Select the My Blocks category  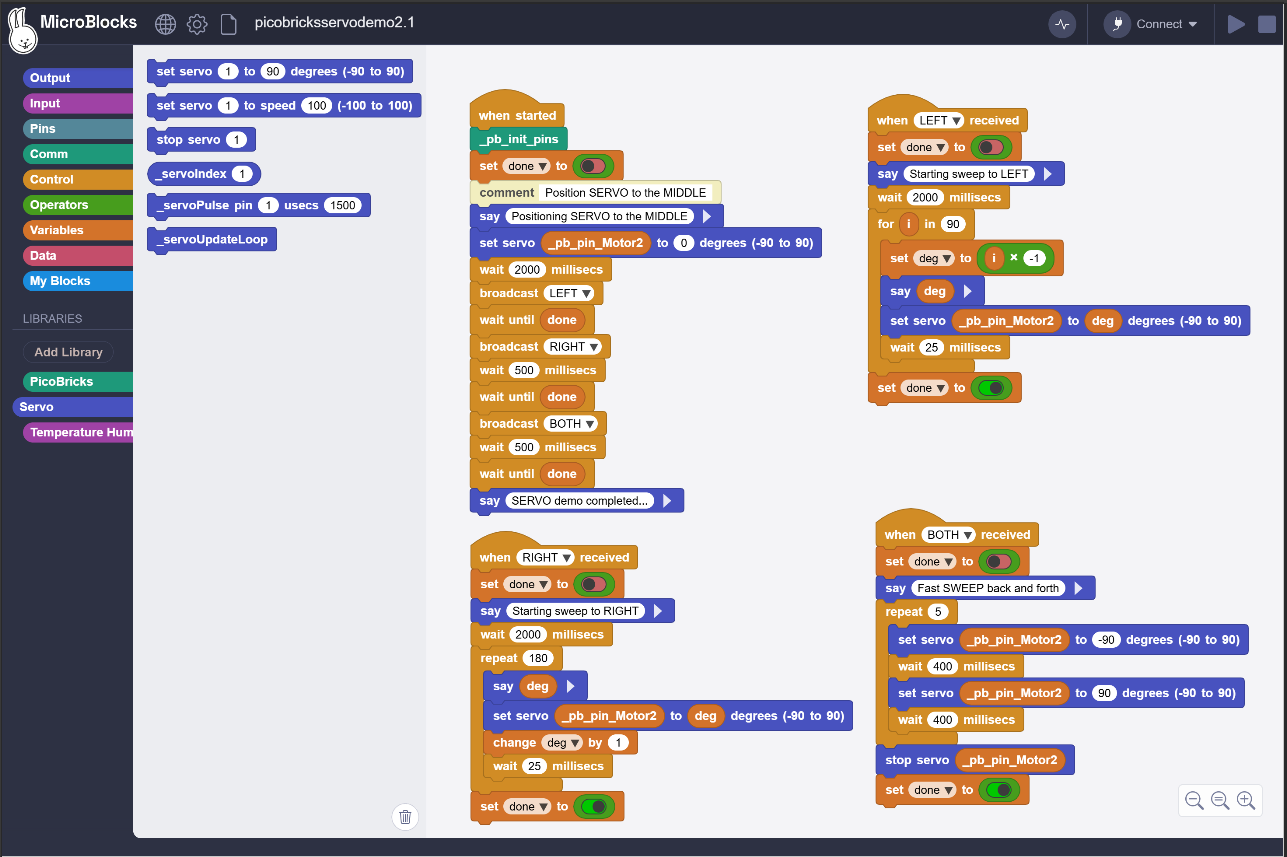(x=78, y=281)
